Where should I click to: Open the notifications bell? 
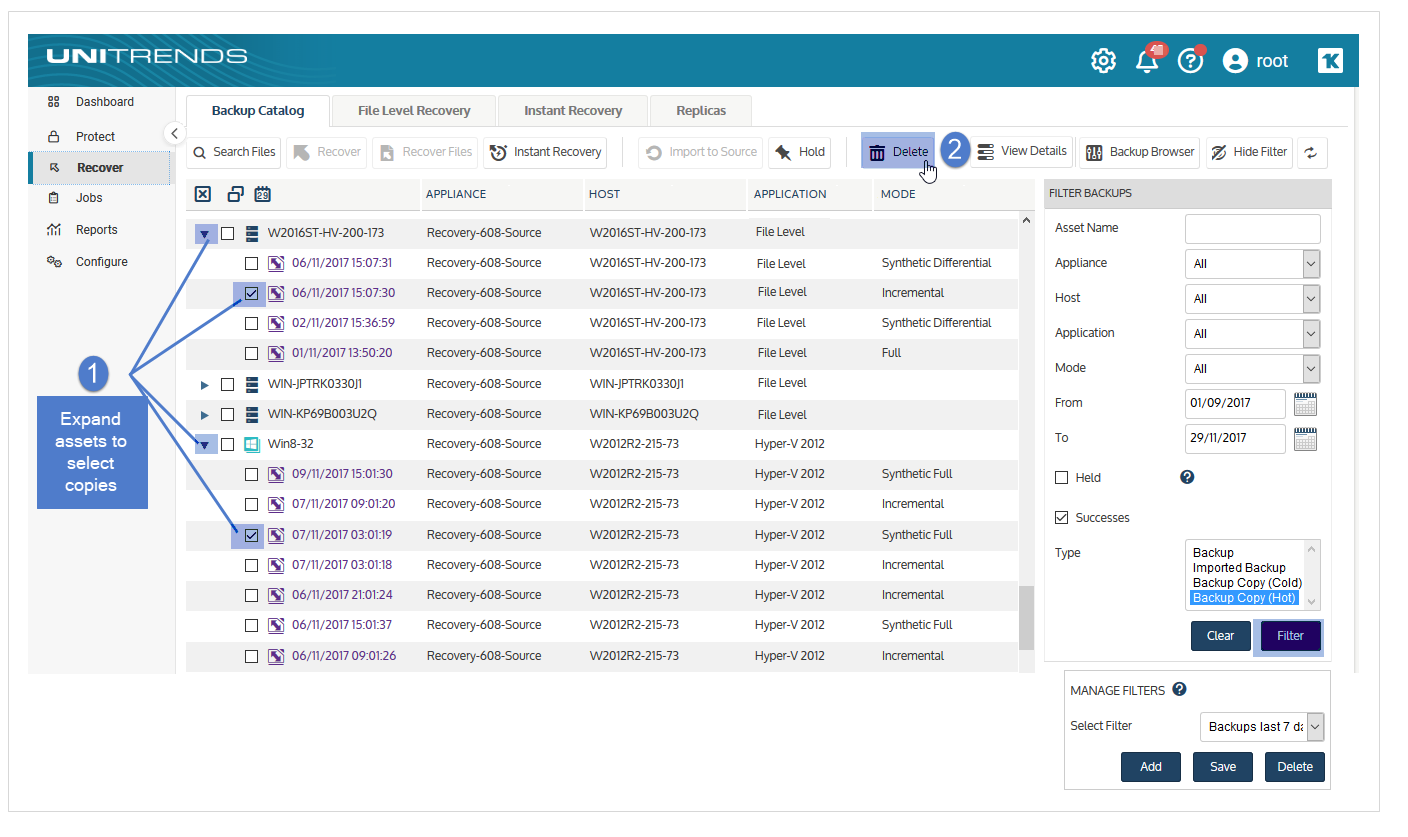(1147, 61)
